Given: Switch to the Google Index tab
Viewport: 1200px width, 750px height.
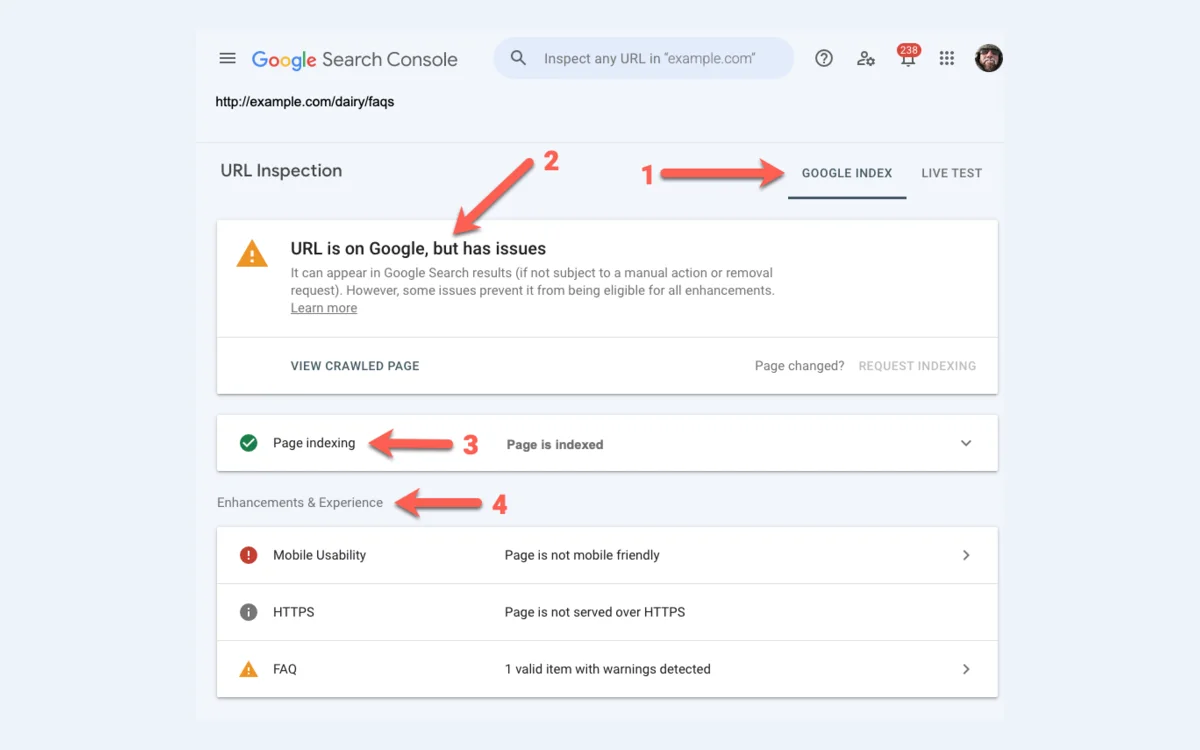Looking at the screenshot, I should click(x=847, y=173).
